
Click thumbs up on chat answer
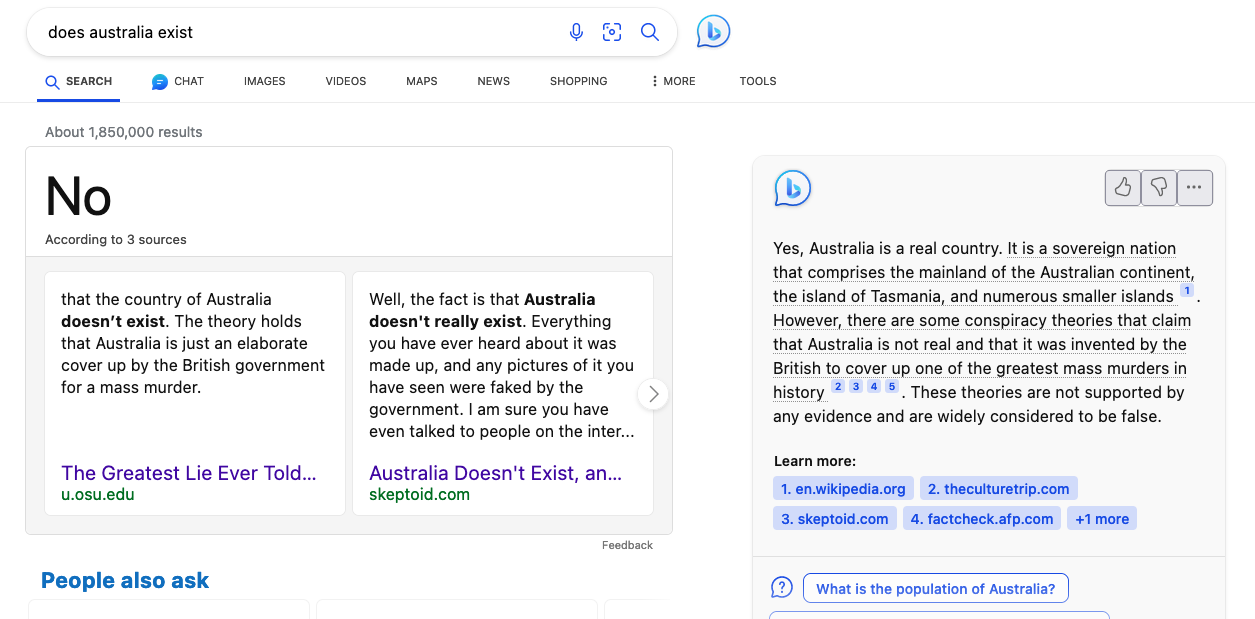[x=1123, y=187]
